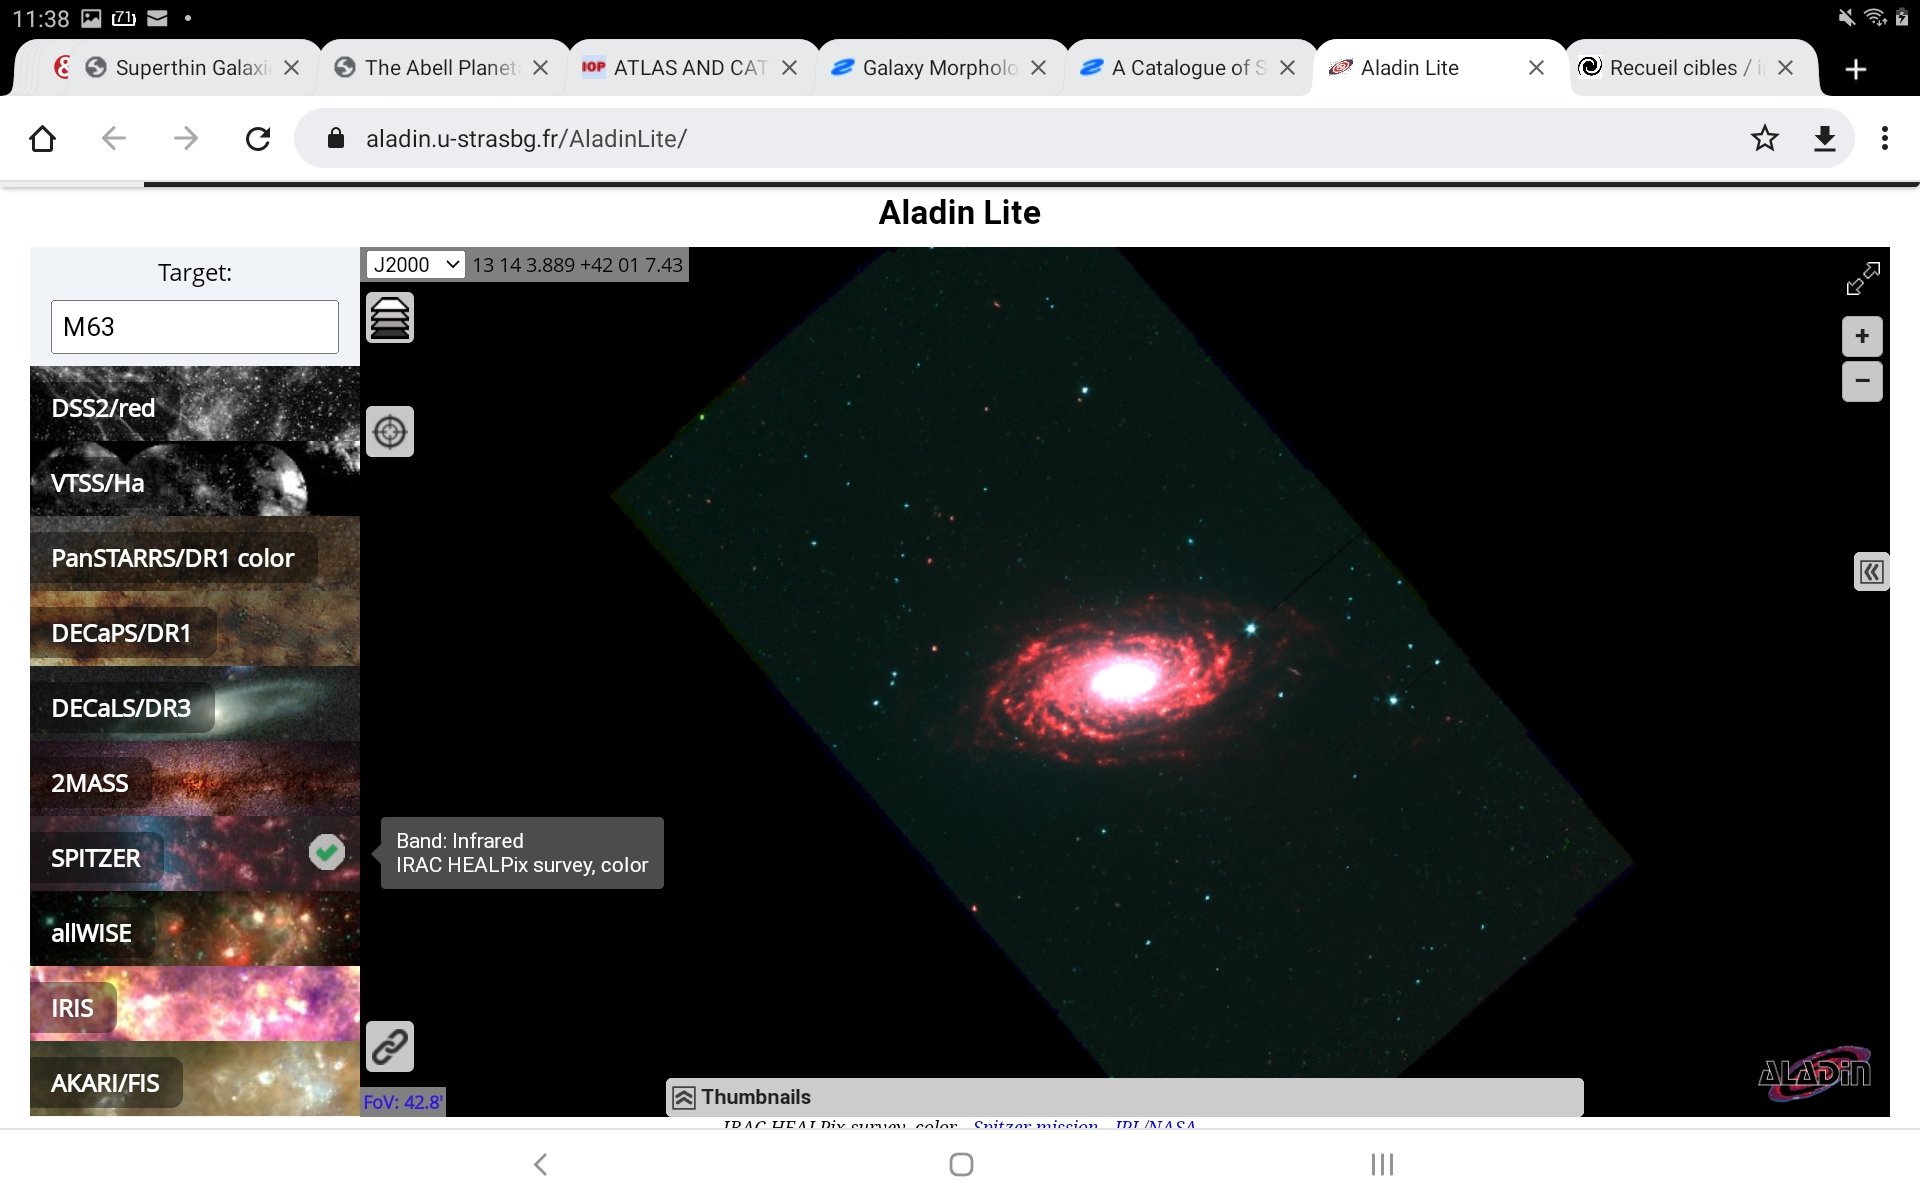Open the browser downloads icon

(x=1825, y=138)
